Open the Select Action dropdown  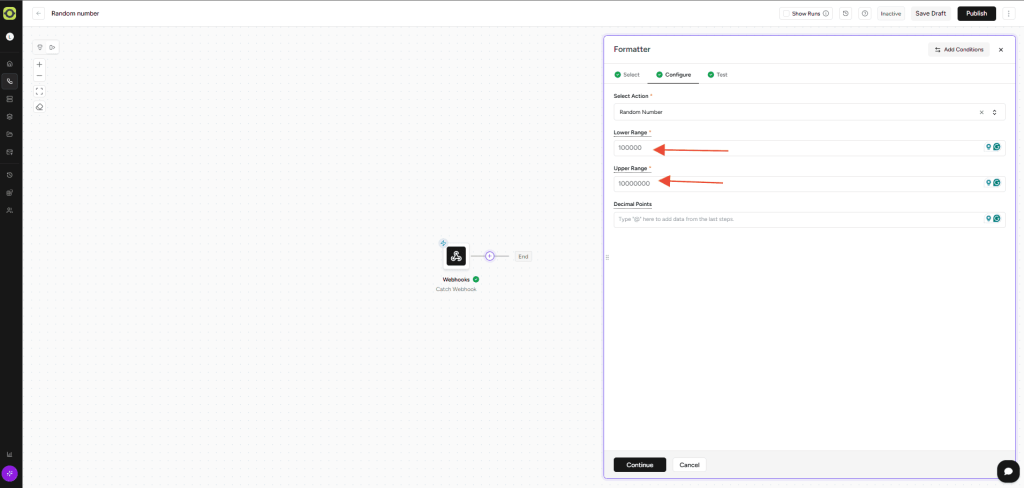pyautogui.click(x=994, y=112)
